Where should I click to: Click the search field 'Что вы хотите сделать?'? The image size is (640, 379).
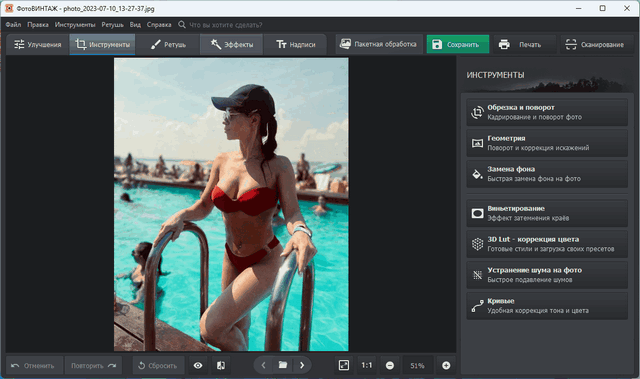pyautogui.click(x=226, y=25)
